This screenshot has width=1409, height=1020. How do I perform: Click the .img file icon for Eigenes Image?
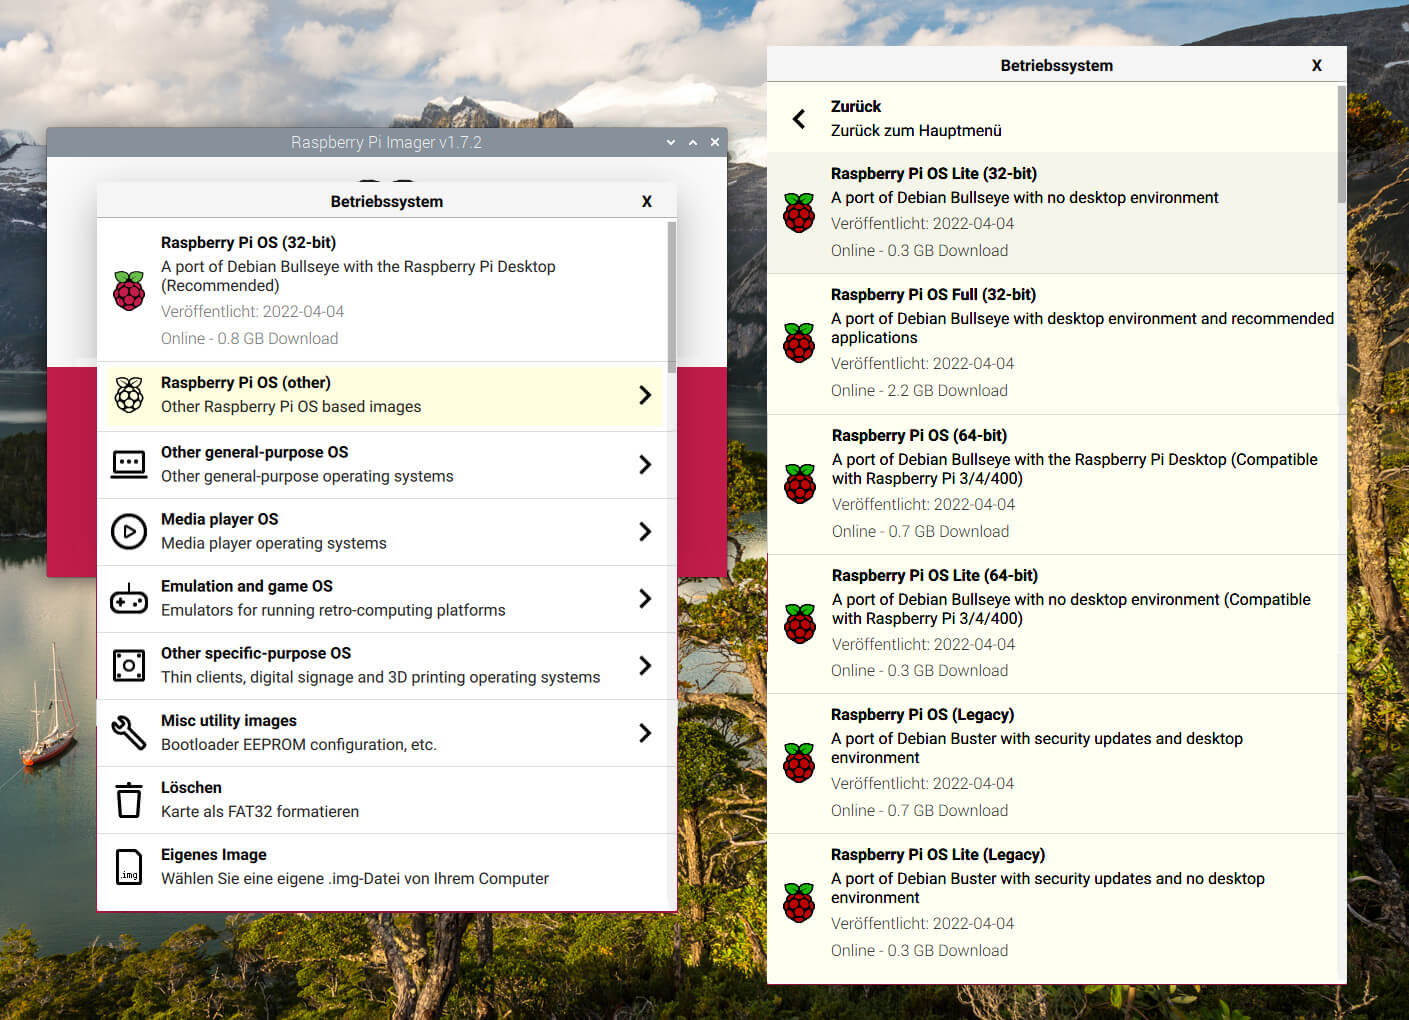coord(129,866)
